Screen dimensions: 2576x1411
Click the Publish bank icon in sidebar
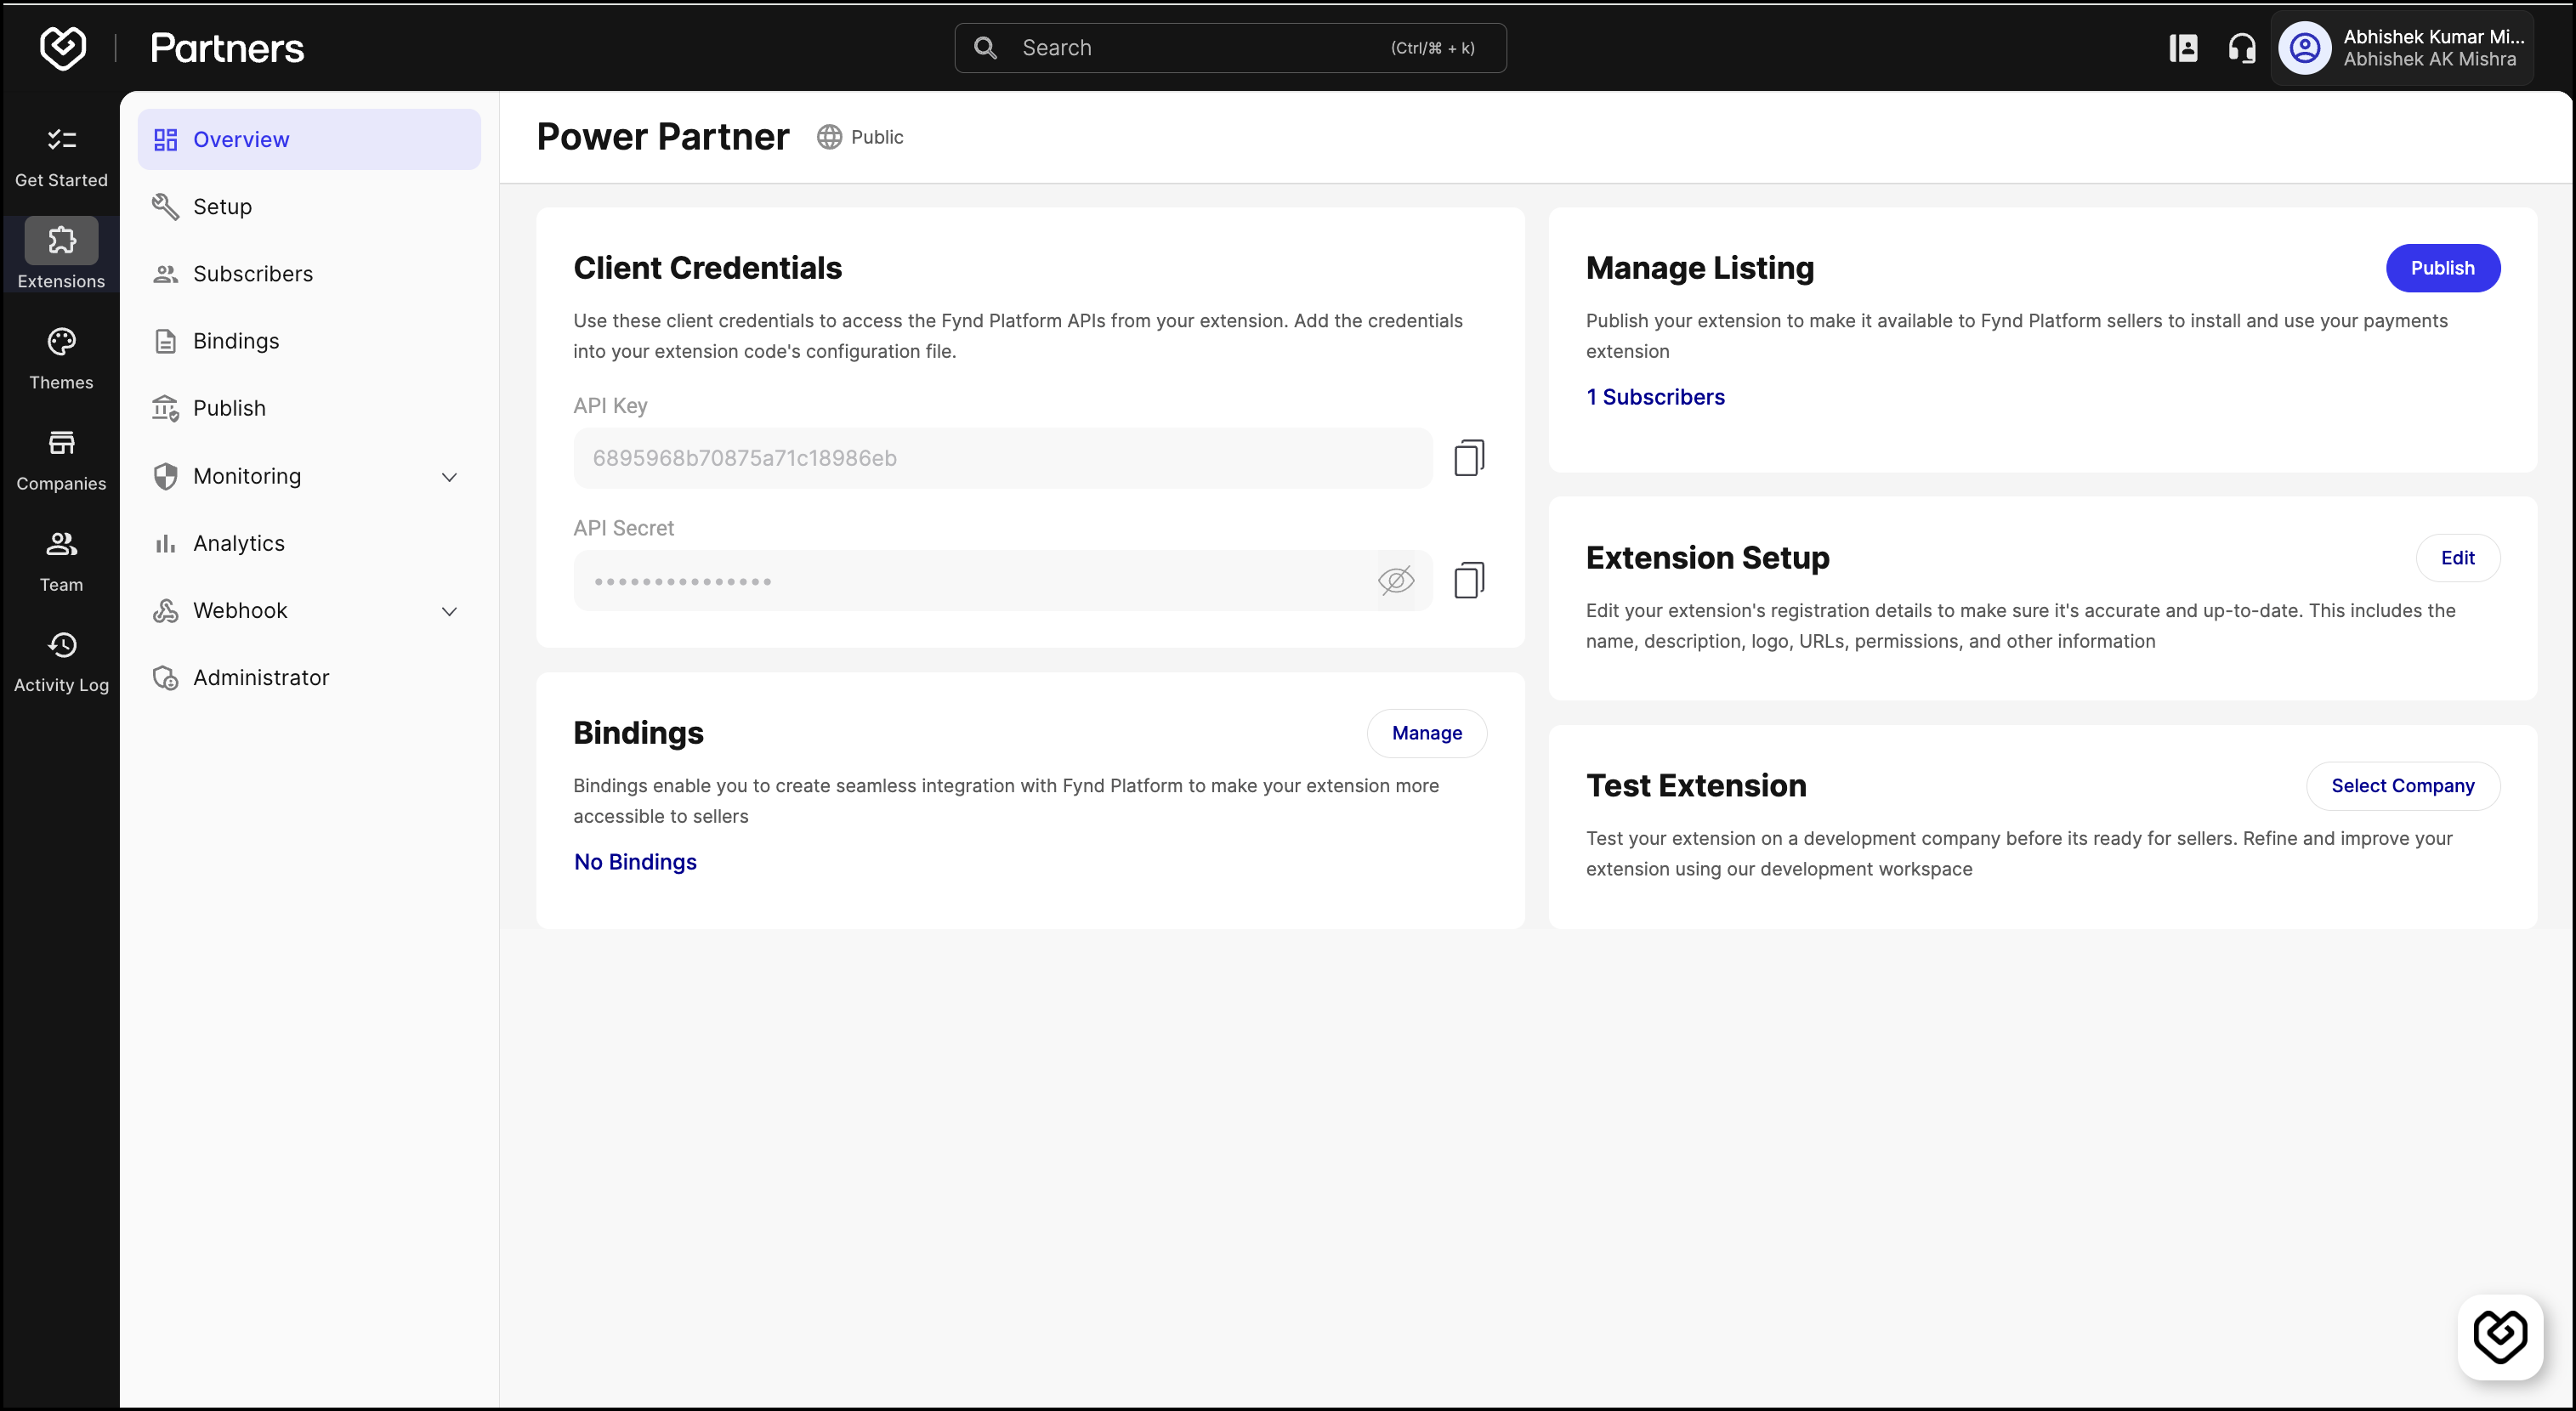pyautogui.click(x=165, y=408)
